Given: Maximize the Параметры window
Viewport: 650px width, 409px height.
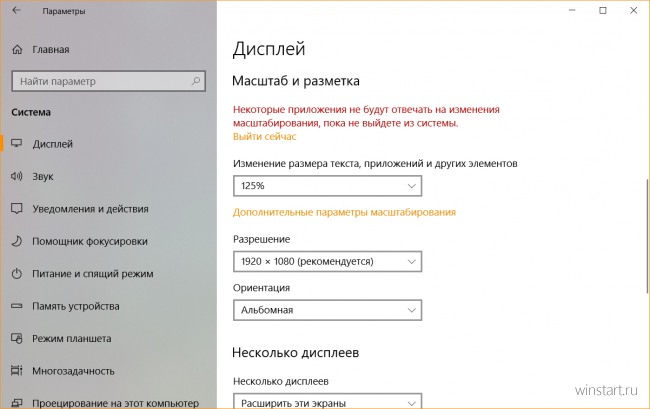Looking at the screenshot, I should 603,10.
